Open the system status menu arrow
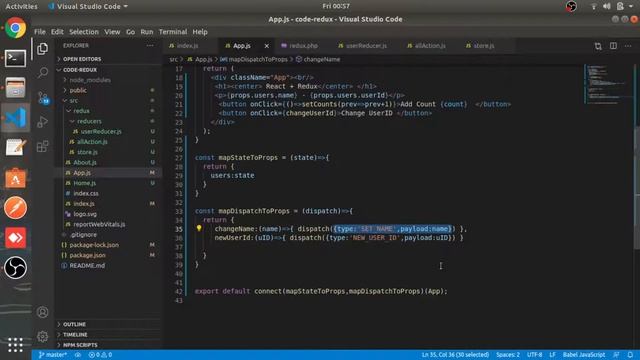 pyautogui.click(x=631, y=6)
